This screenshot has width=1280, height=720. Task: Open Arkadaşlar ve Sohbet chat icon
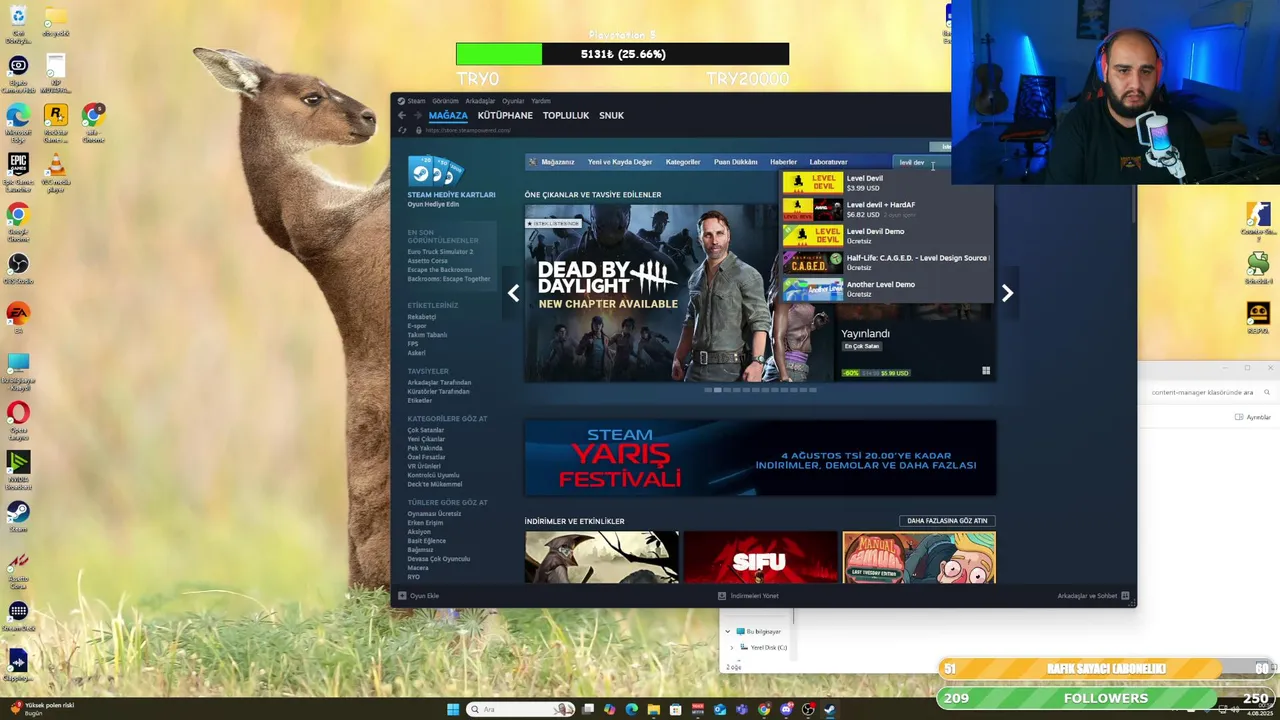point(1125,596)
